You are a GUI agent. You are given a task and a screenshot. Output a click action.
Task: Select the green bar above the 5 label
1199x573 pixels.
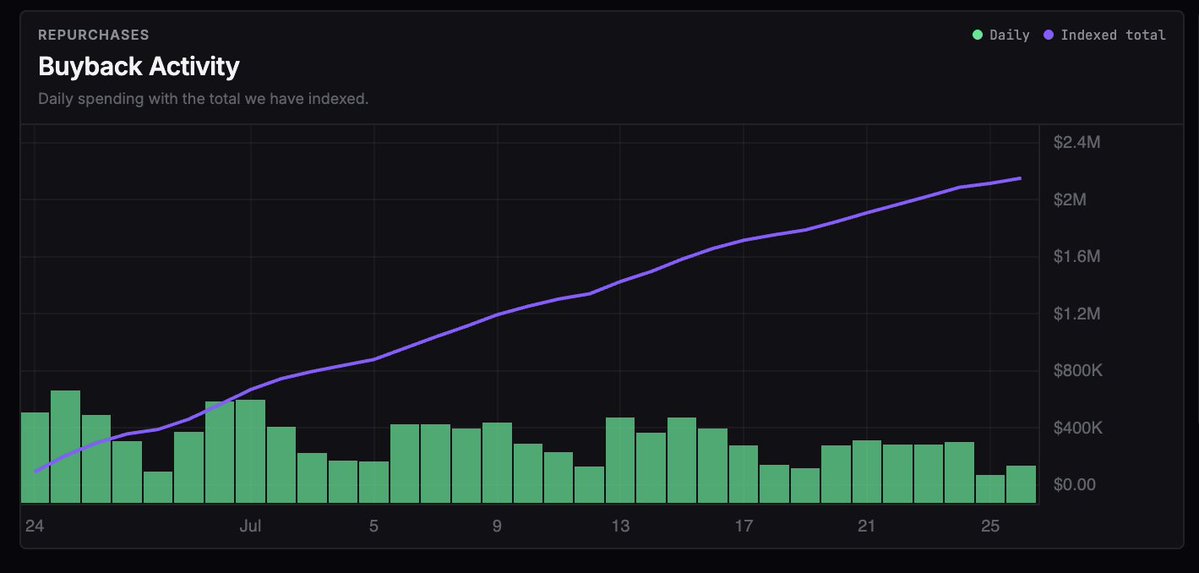pyautogui.click(x=374, y=482)
